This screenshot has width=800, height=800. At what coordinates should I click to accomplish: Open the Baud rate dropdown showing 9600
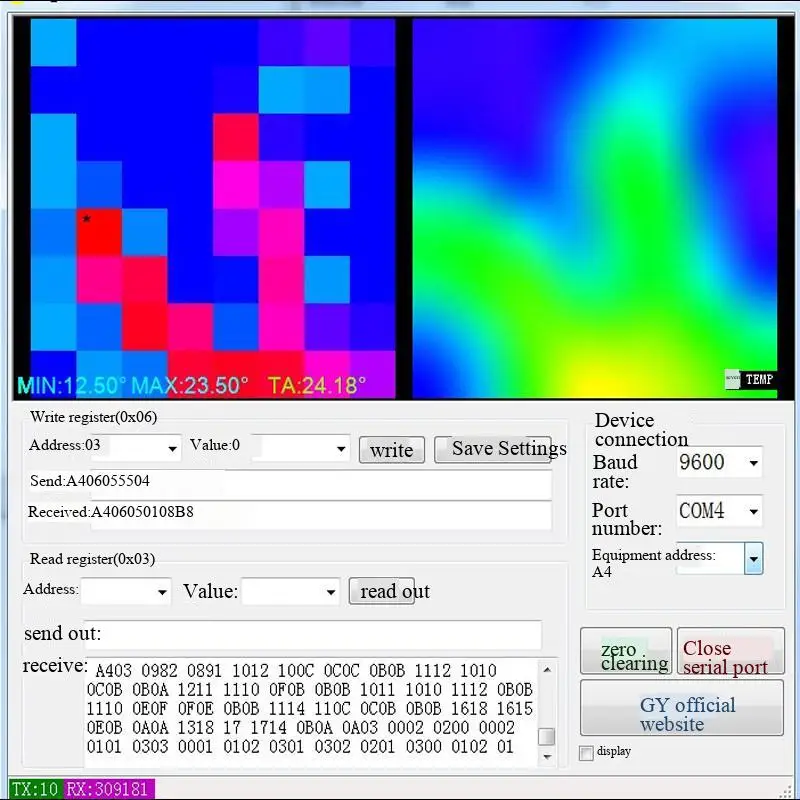[753, 463]
